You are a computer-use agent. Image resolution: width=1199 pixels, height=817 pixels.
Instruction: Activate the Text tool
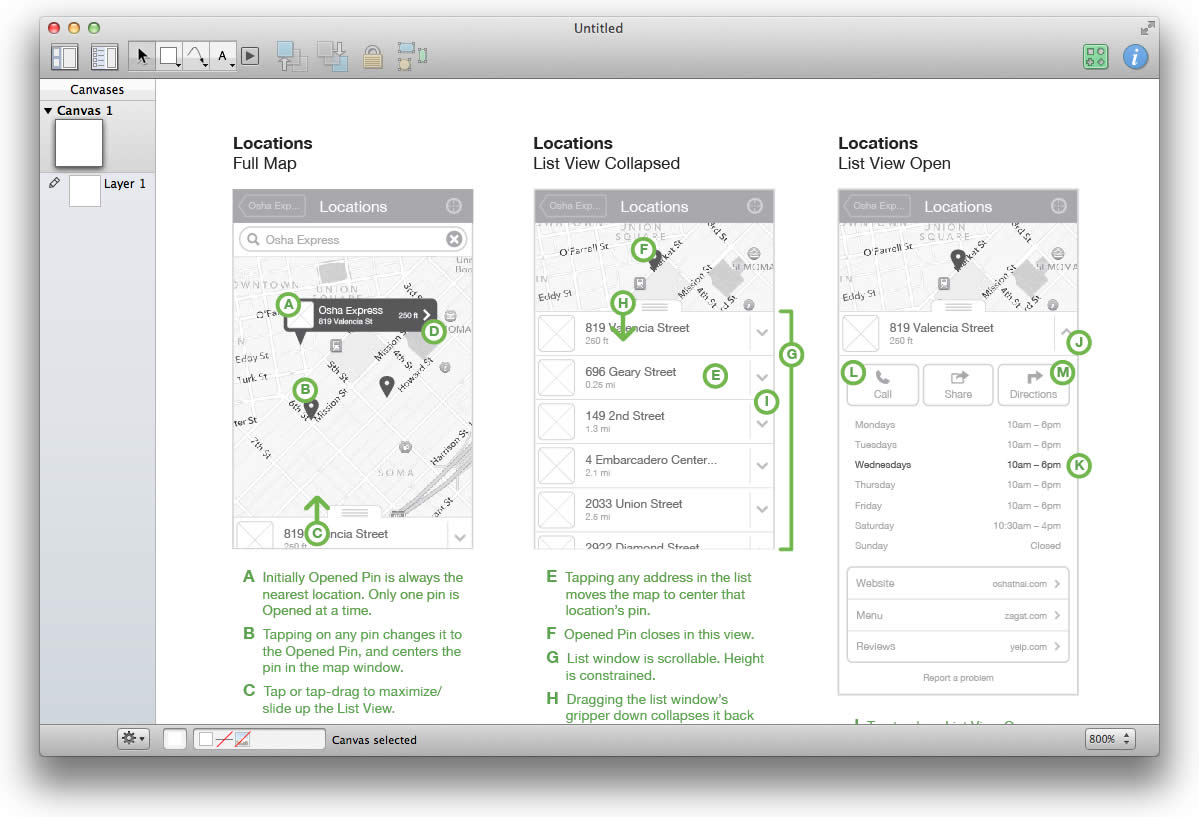coord(223,56)
